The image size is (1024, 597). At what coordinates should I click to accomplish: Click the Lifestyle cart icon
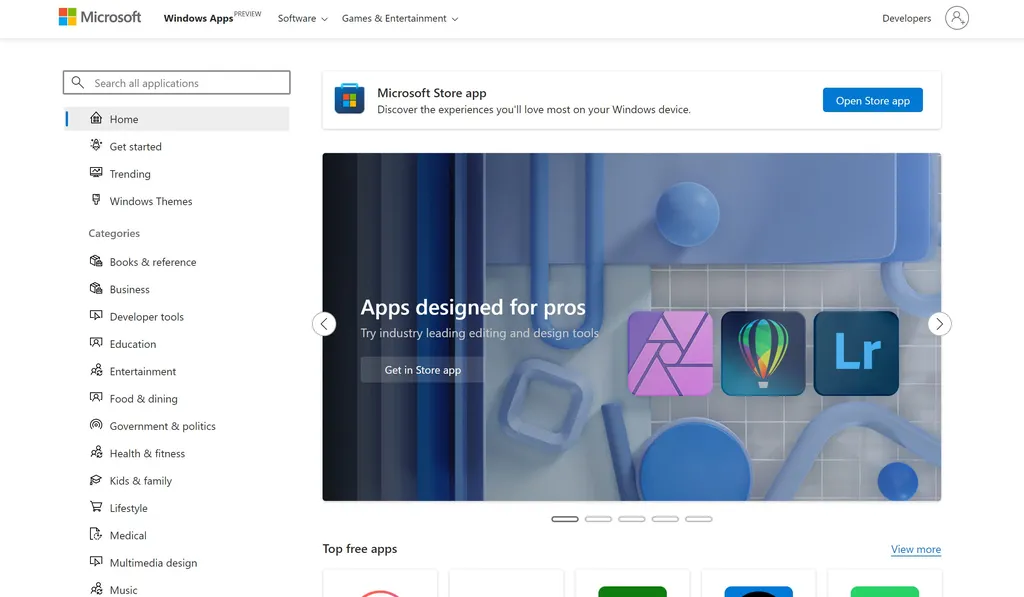96,507
